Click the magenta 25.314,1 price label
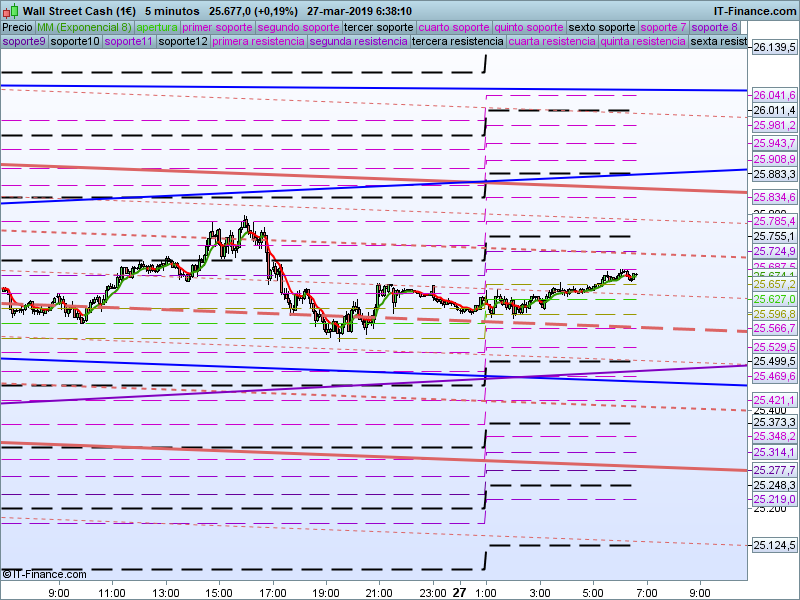Viewport: 800px width, 600px height. point(774,452)
